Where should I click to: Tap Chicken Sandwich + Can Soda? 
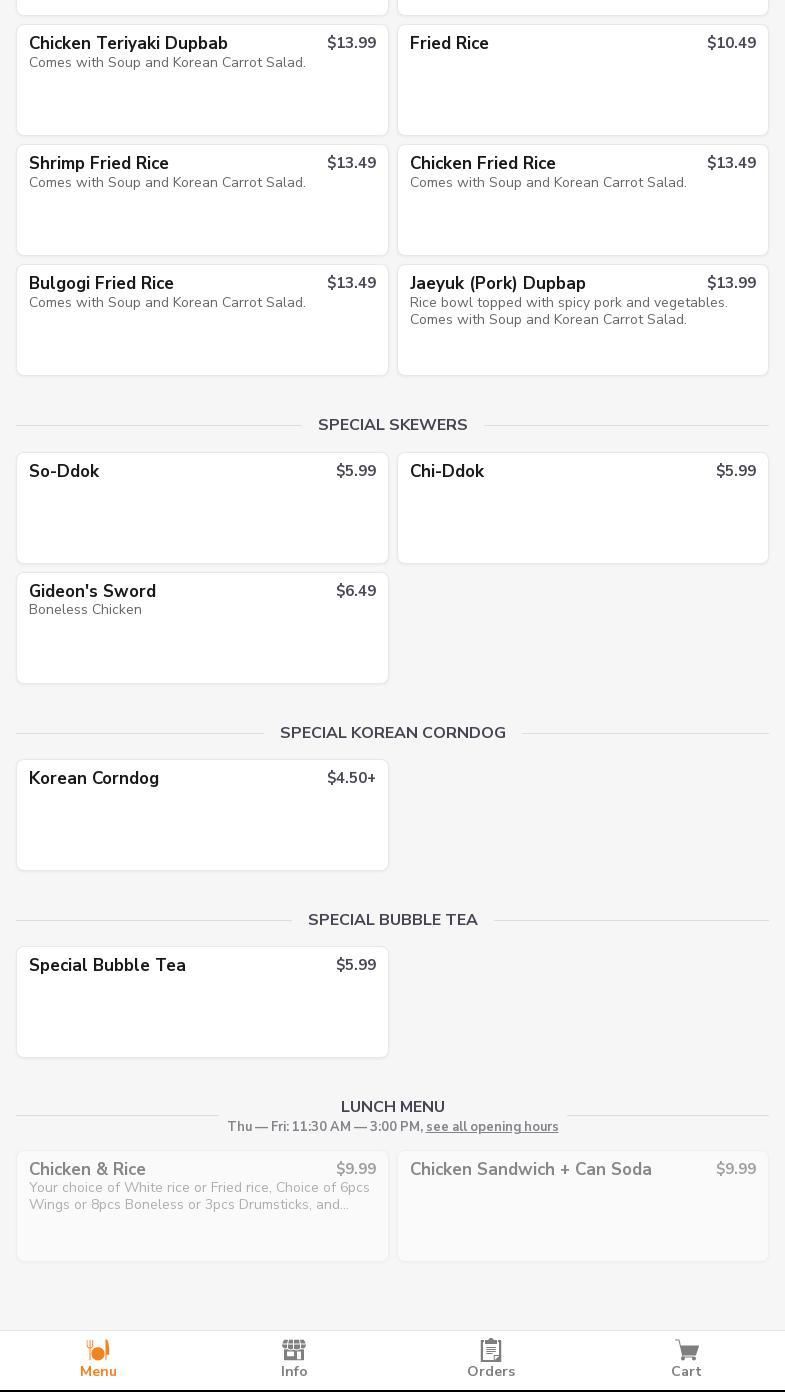[x=582, y=1206]
